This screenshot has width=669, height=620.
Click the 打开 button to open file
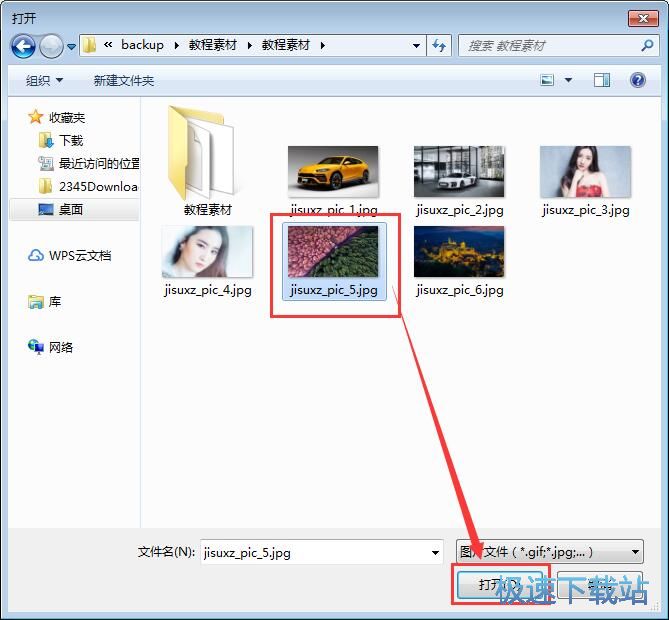500,585
